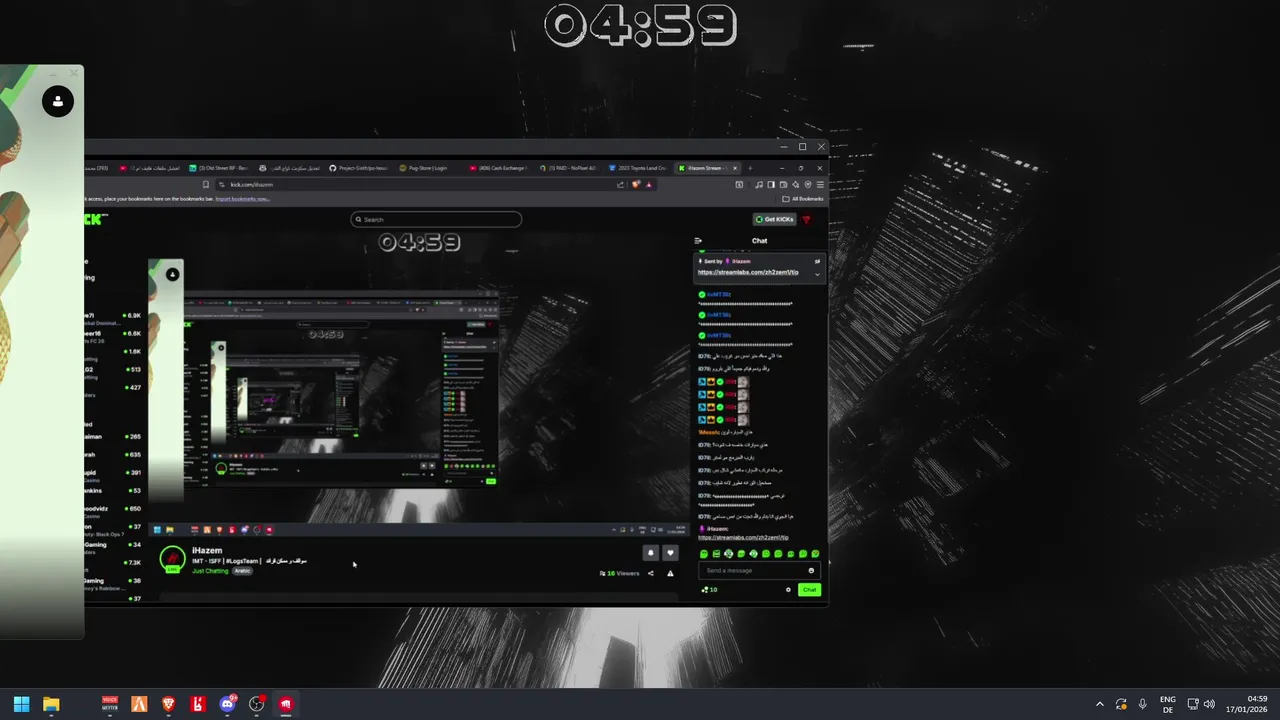Open the Windows Start menu
The width and height of the screenshot is (1280, 720).
[22, 704]
